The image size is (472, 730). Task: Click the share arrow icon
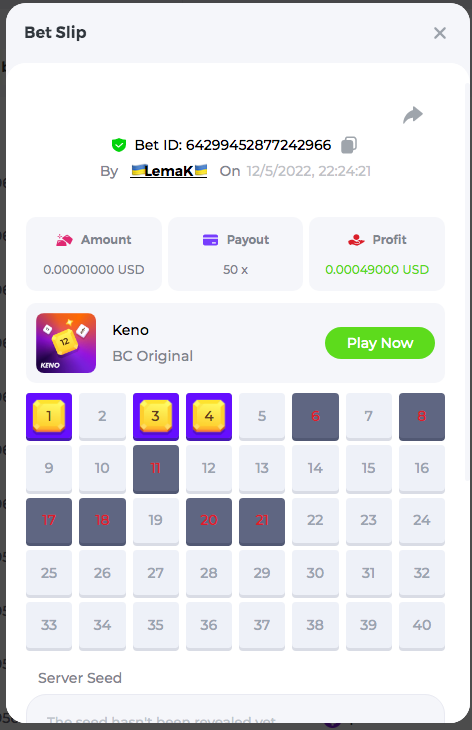click(x=412, y=115)
